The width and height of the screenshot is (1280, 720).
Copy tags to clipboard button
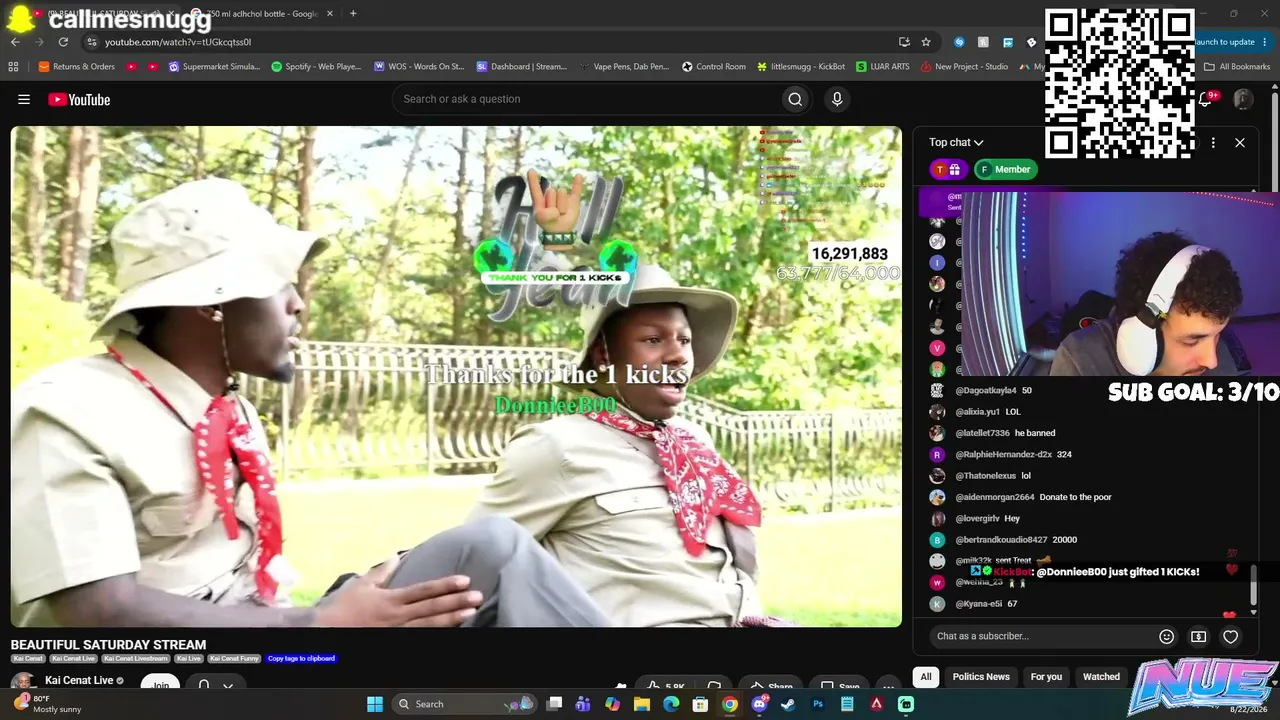(x=301, y=659)
